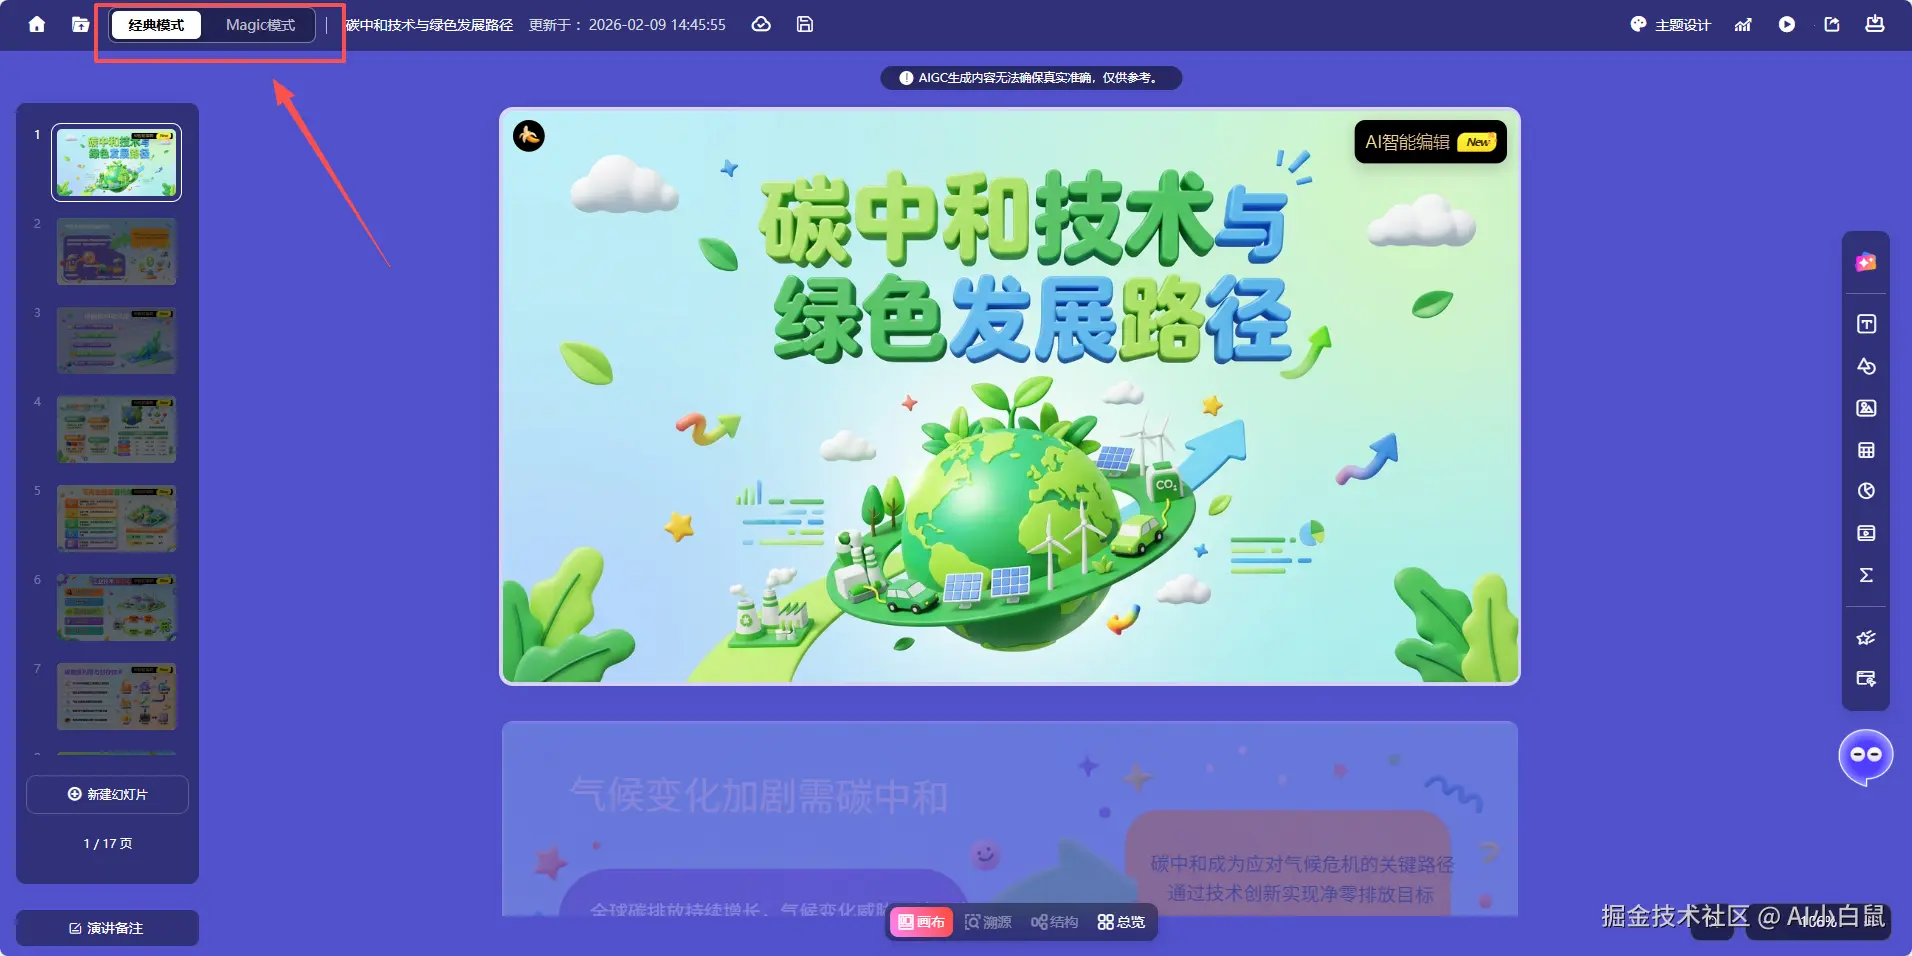Switch to the 溯源 tab
The height and width of the screenshot is (956, 1912).
(x=988, y=922)
